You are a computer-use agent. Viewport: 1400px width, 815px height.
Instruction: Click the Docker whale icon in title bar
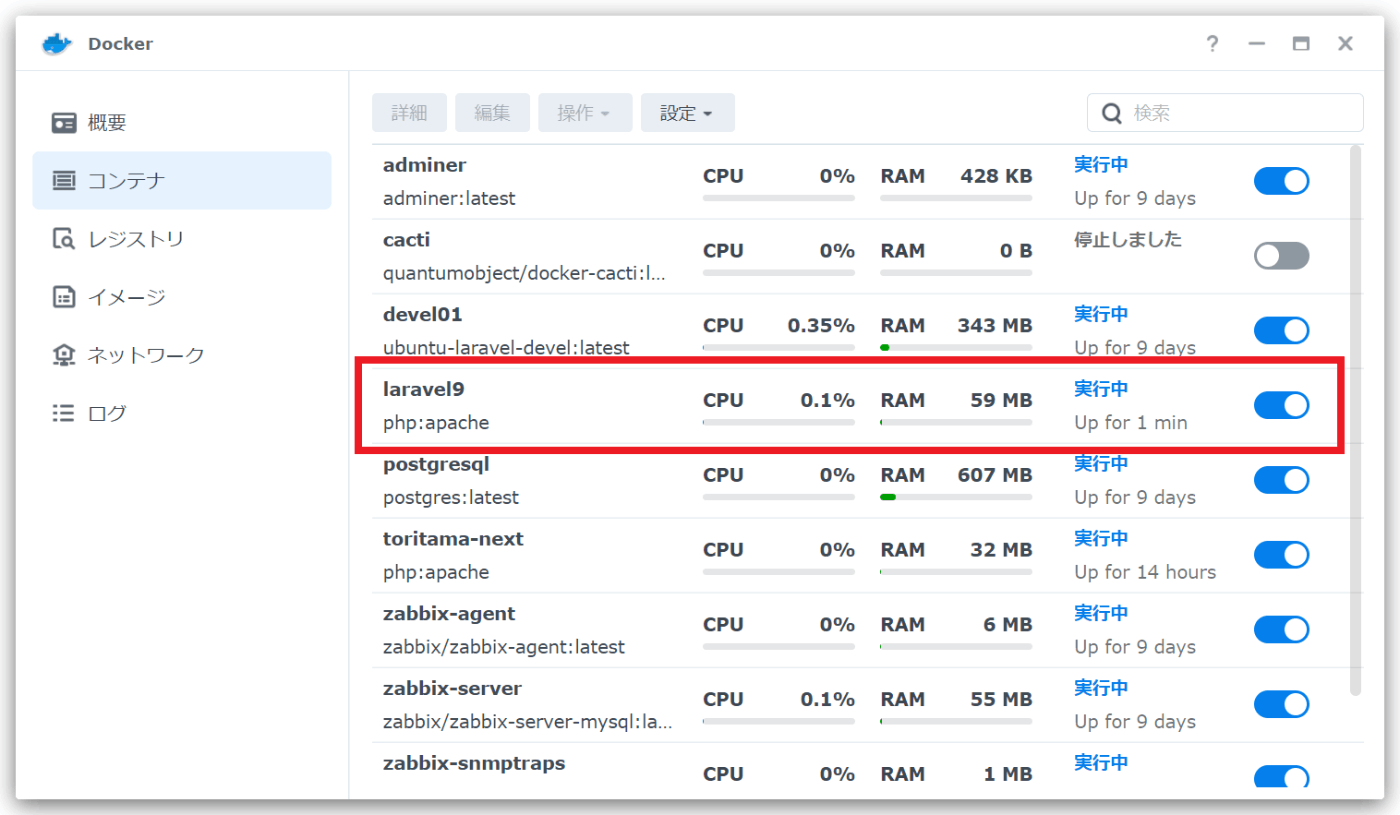tap(57, 44)
